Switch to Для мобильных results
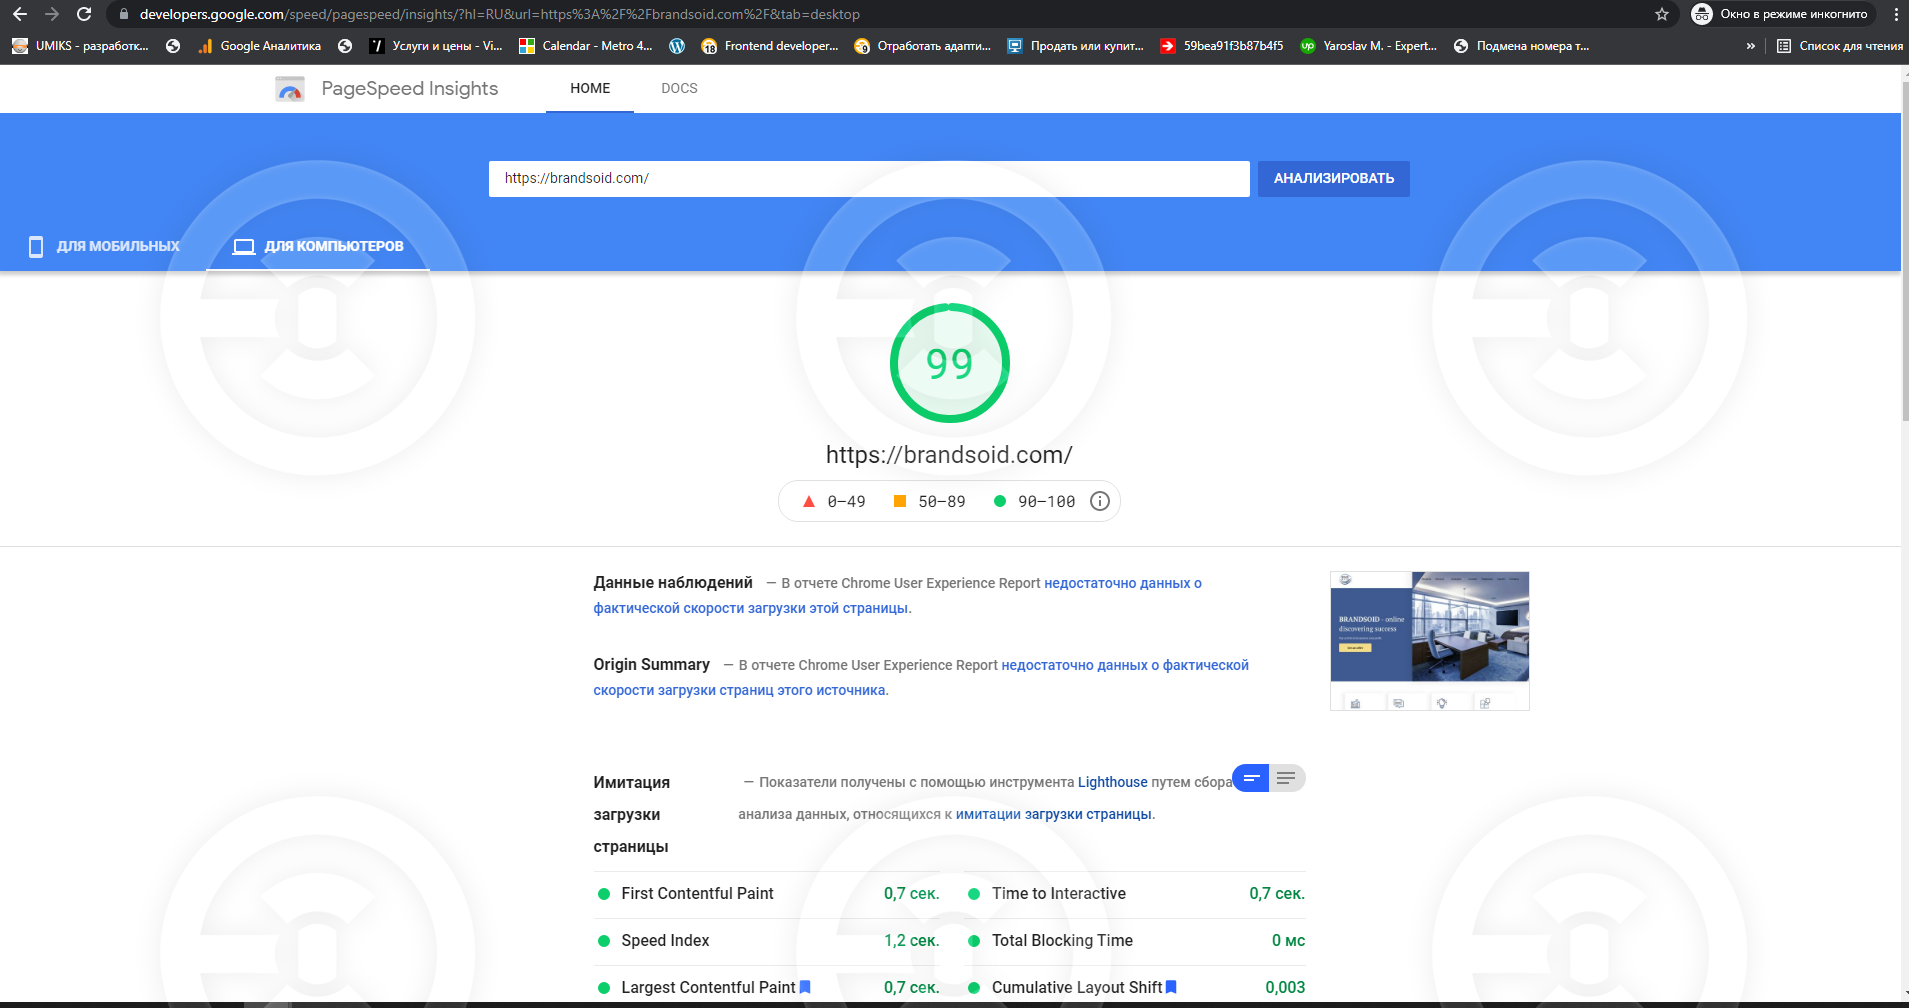The width and height of the screenshot is (1909, 1008). click(104, 246)
